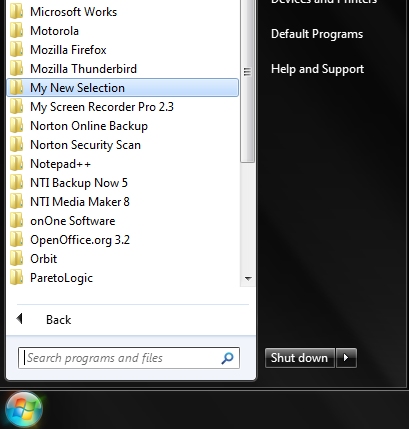
Task: Click the Orbit folder icon
Action: pyautogui.click(x=16, y=259)
